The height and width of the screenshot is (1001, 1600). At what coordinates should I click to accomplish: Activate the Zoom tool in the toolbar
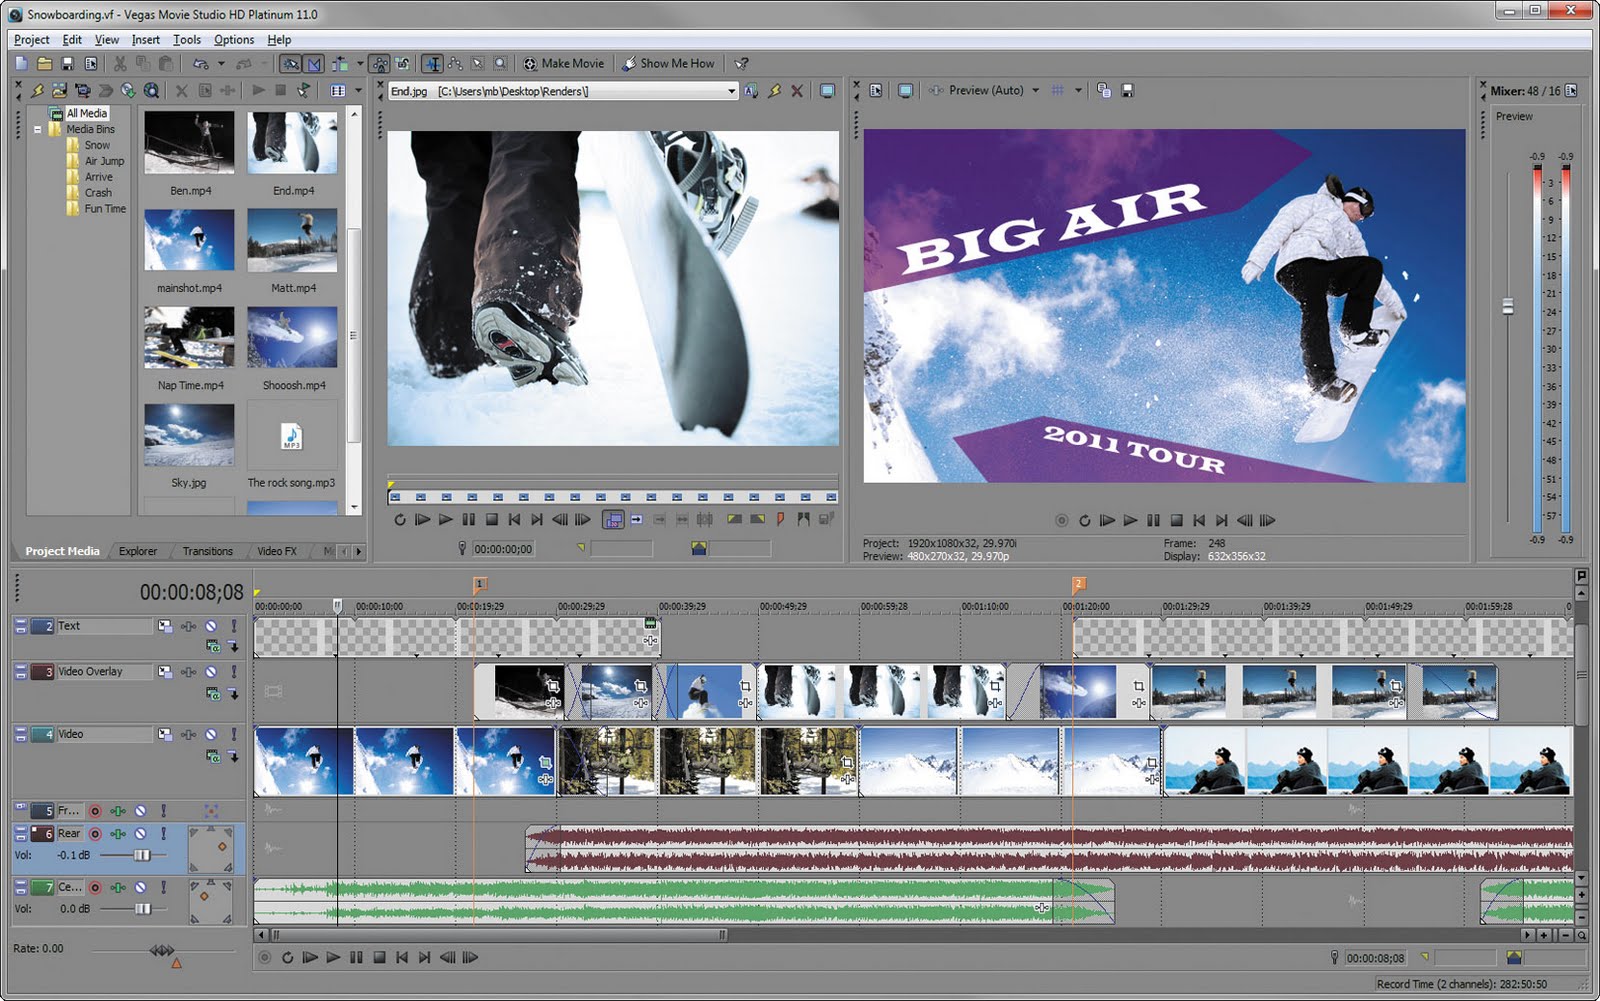click(x=500, y=63)
